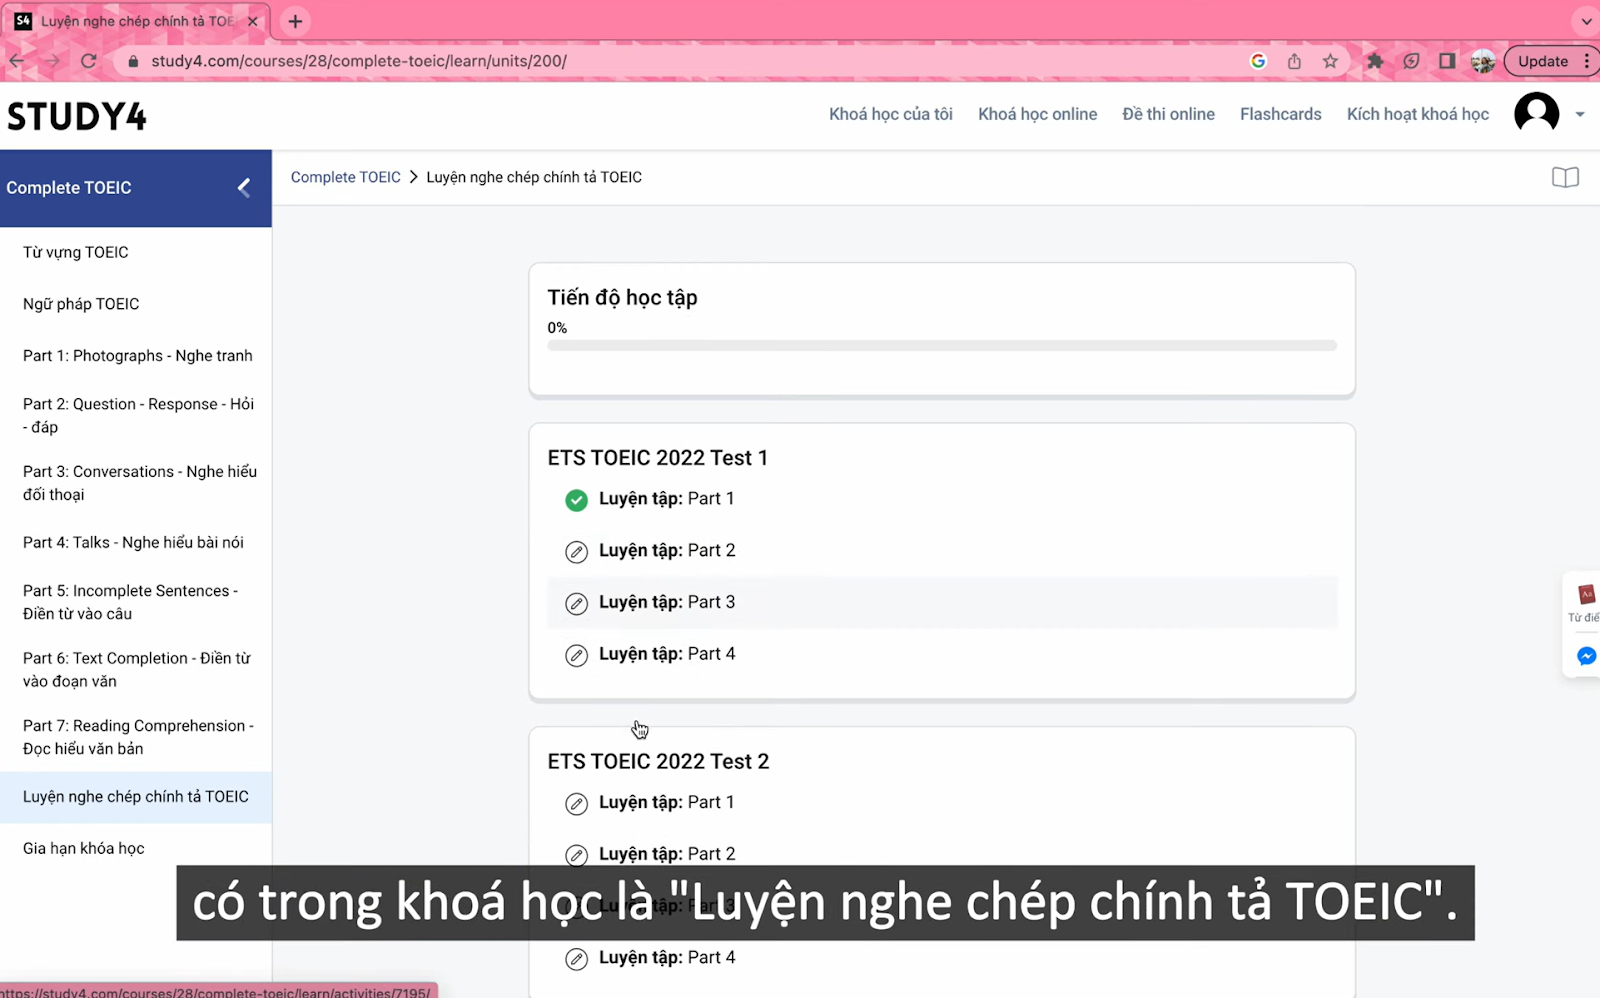Viewport: 1600px width, 998px height.
Task: Click the browser profile avatar
Action: tap(1483, 61)
